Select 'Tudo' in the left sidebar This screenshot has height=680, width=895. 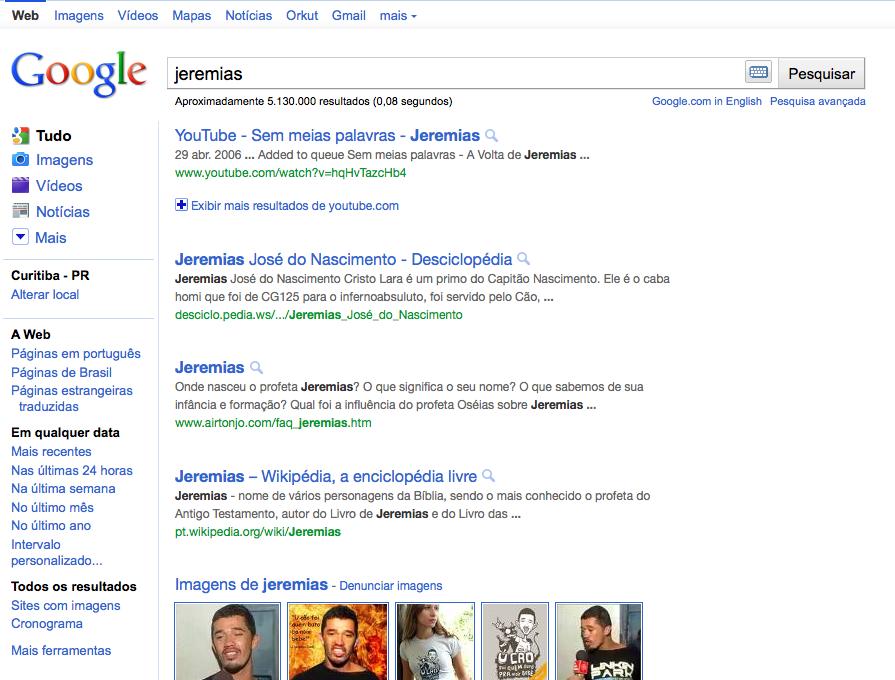[x=54, y=136]
